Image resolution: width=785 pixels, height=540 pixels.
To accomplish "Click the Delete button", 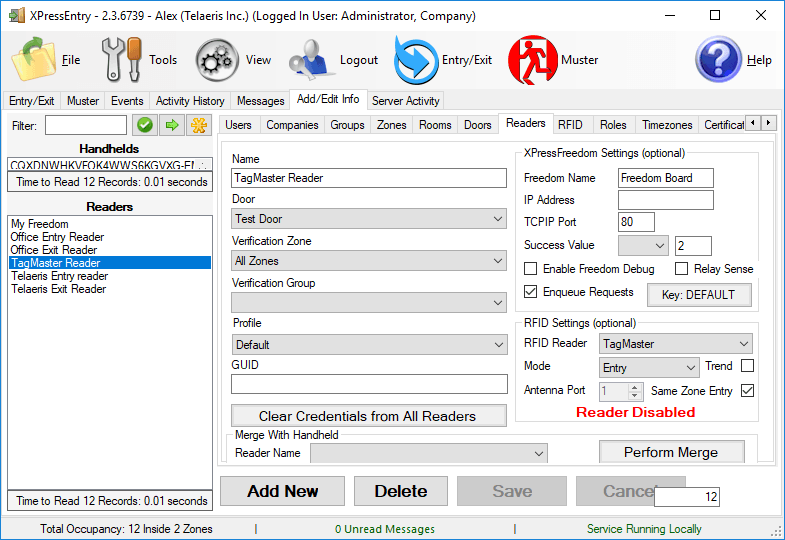I will tap(401, 491).
